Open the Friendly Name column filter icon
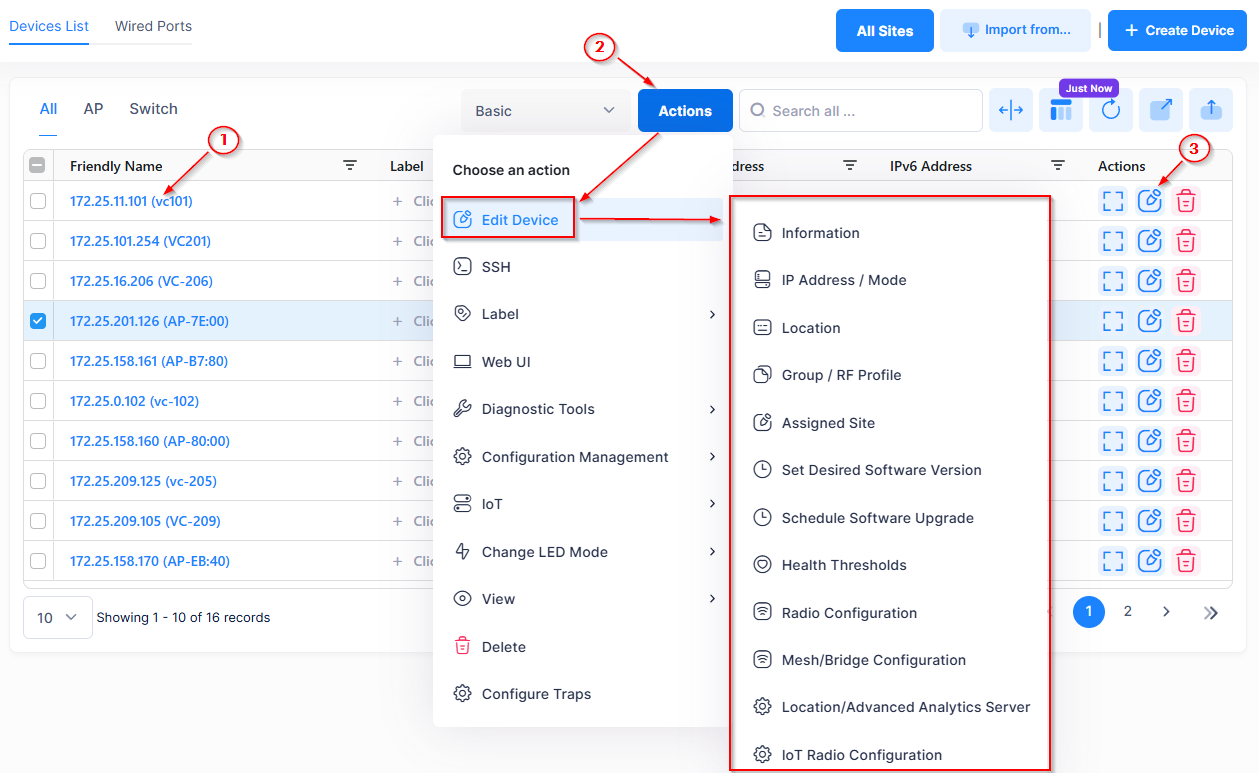The width and height of the screenshot is (1259, 773). [350, 166]
